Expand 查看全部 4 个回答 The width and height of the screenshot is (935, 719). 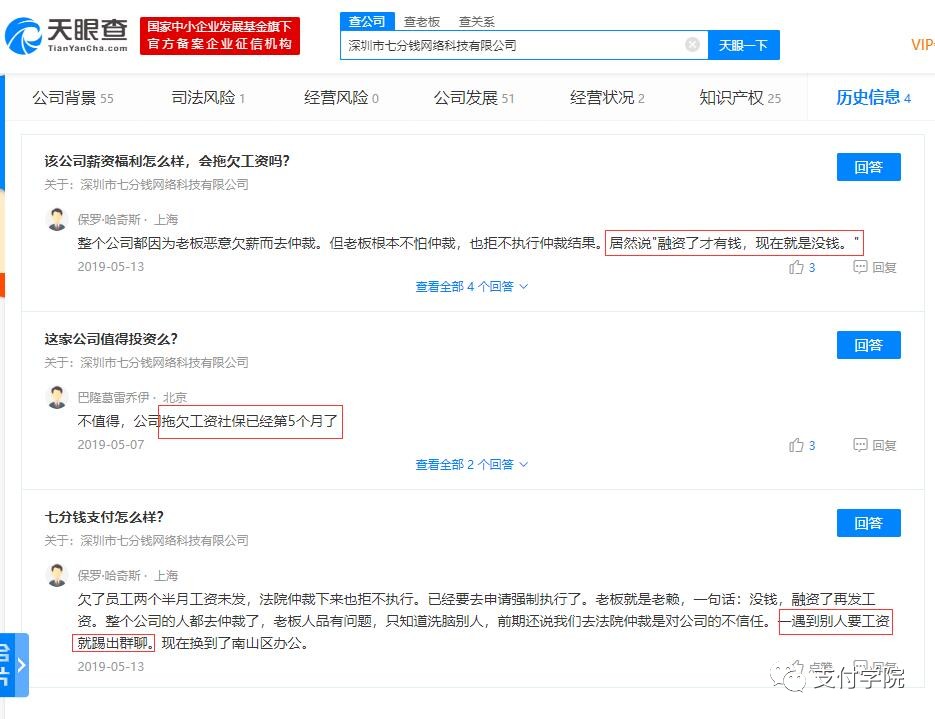pyautogui.click(x=471, y=287)
